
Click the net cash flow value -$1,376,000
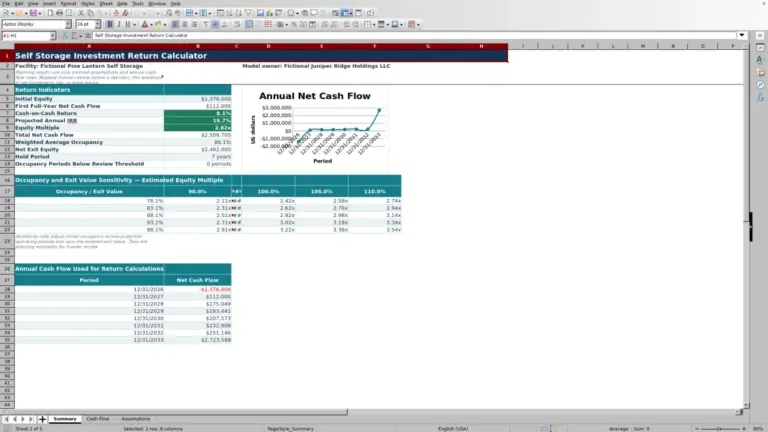pyautogui.click(x=197, y=289)
